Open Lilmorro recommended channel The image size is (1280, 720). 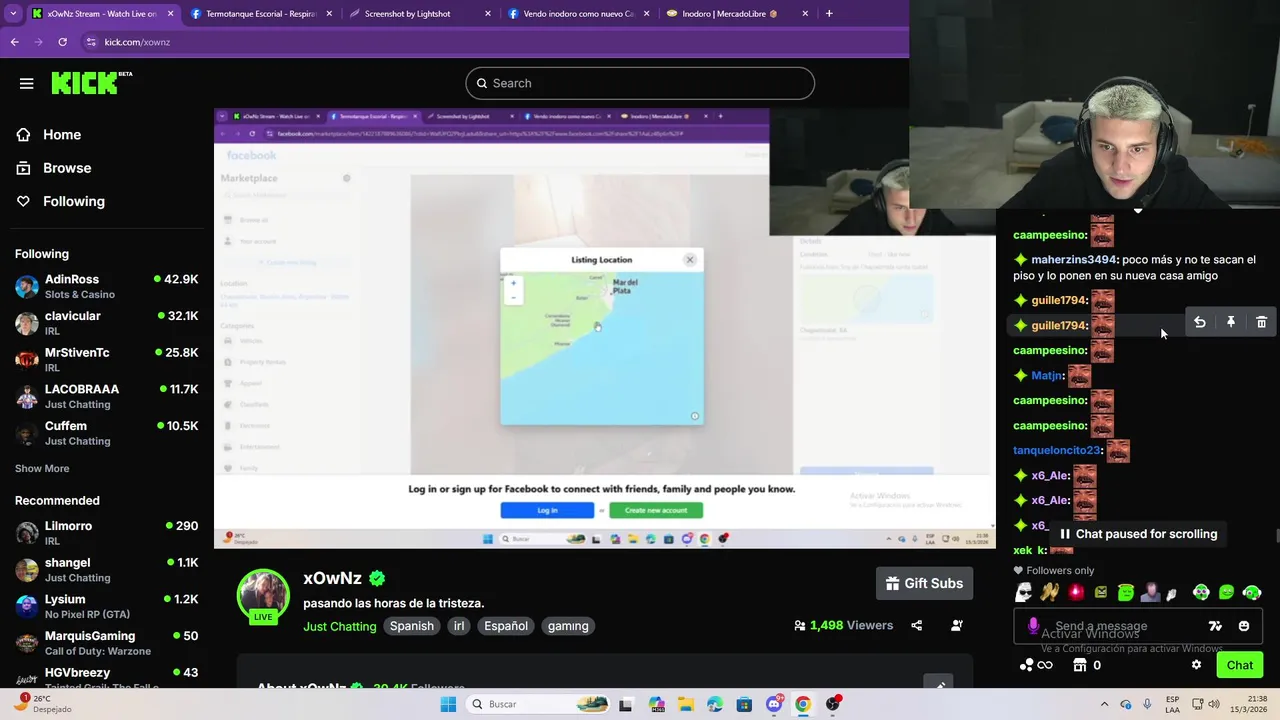[106, 533]
